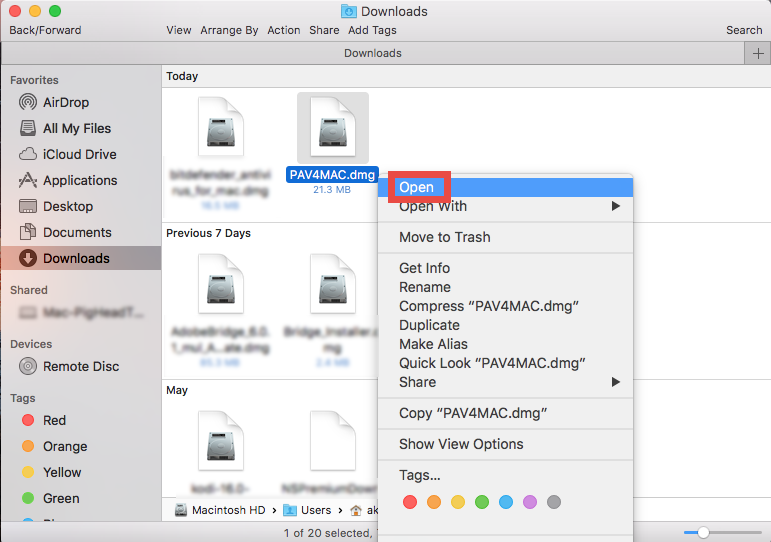Add a new tab with plus button
The height and width of the screenshot is (542, 771).
tap(758, 53)
